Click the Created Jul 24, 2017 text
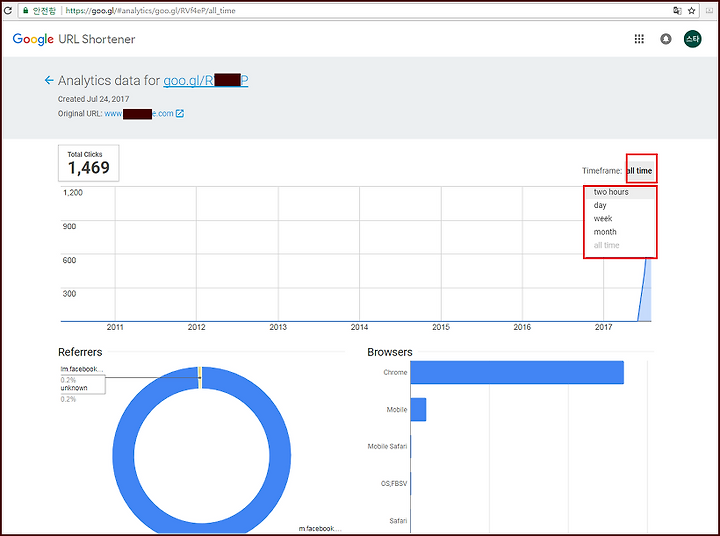 tap(93, 99)
